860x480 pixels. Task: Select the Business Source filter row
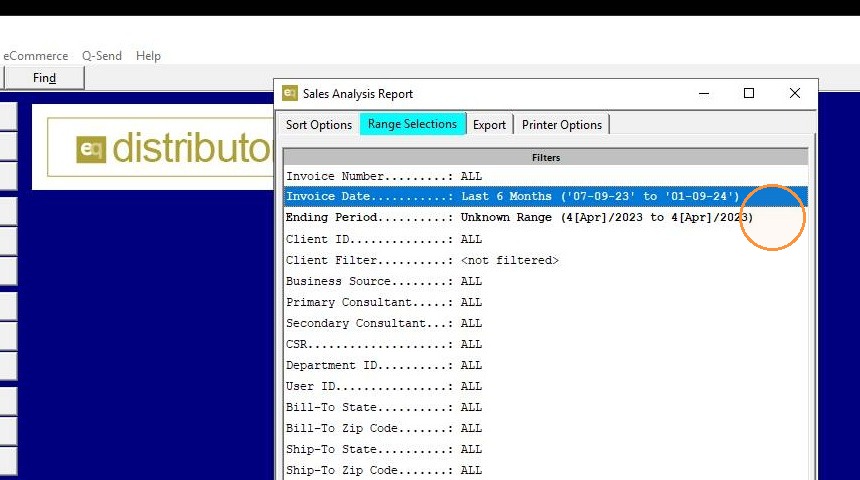546,281
